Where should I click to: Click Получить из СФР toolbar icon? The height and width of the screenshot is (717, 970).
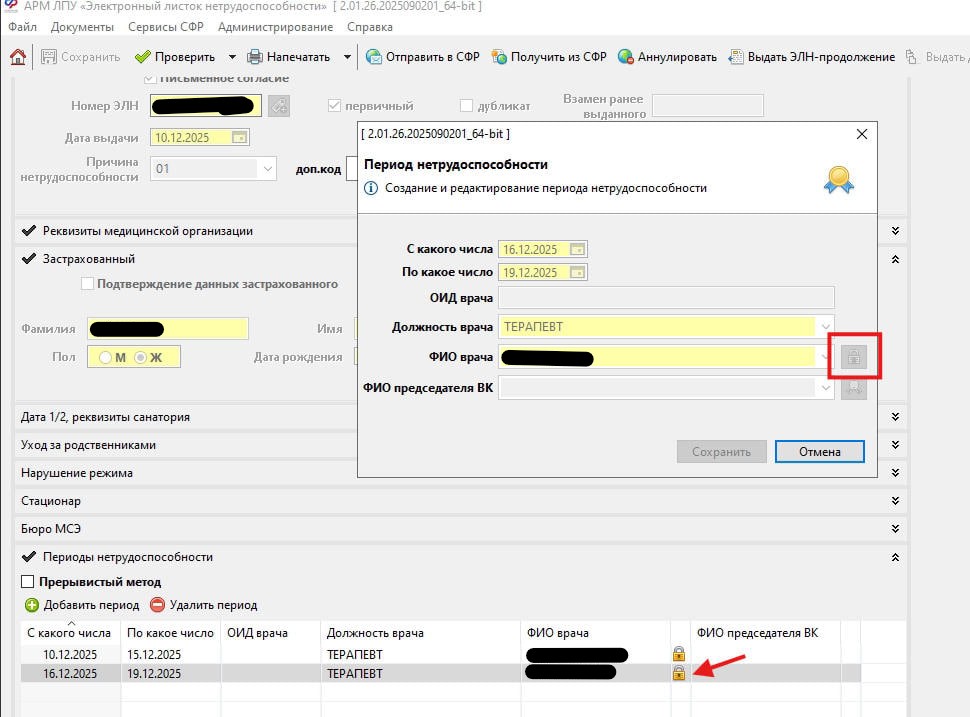[x=498, y=57]
